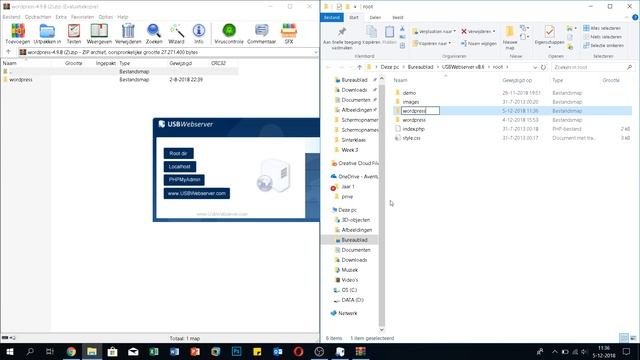Image resolution: width=640 pixels, height=360 pixels.
Task: Select demo folder in Explorer
Action: pyautogui.click(x=409, y=93)
